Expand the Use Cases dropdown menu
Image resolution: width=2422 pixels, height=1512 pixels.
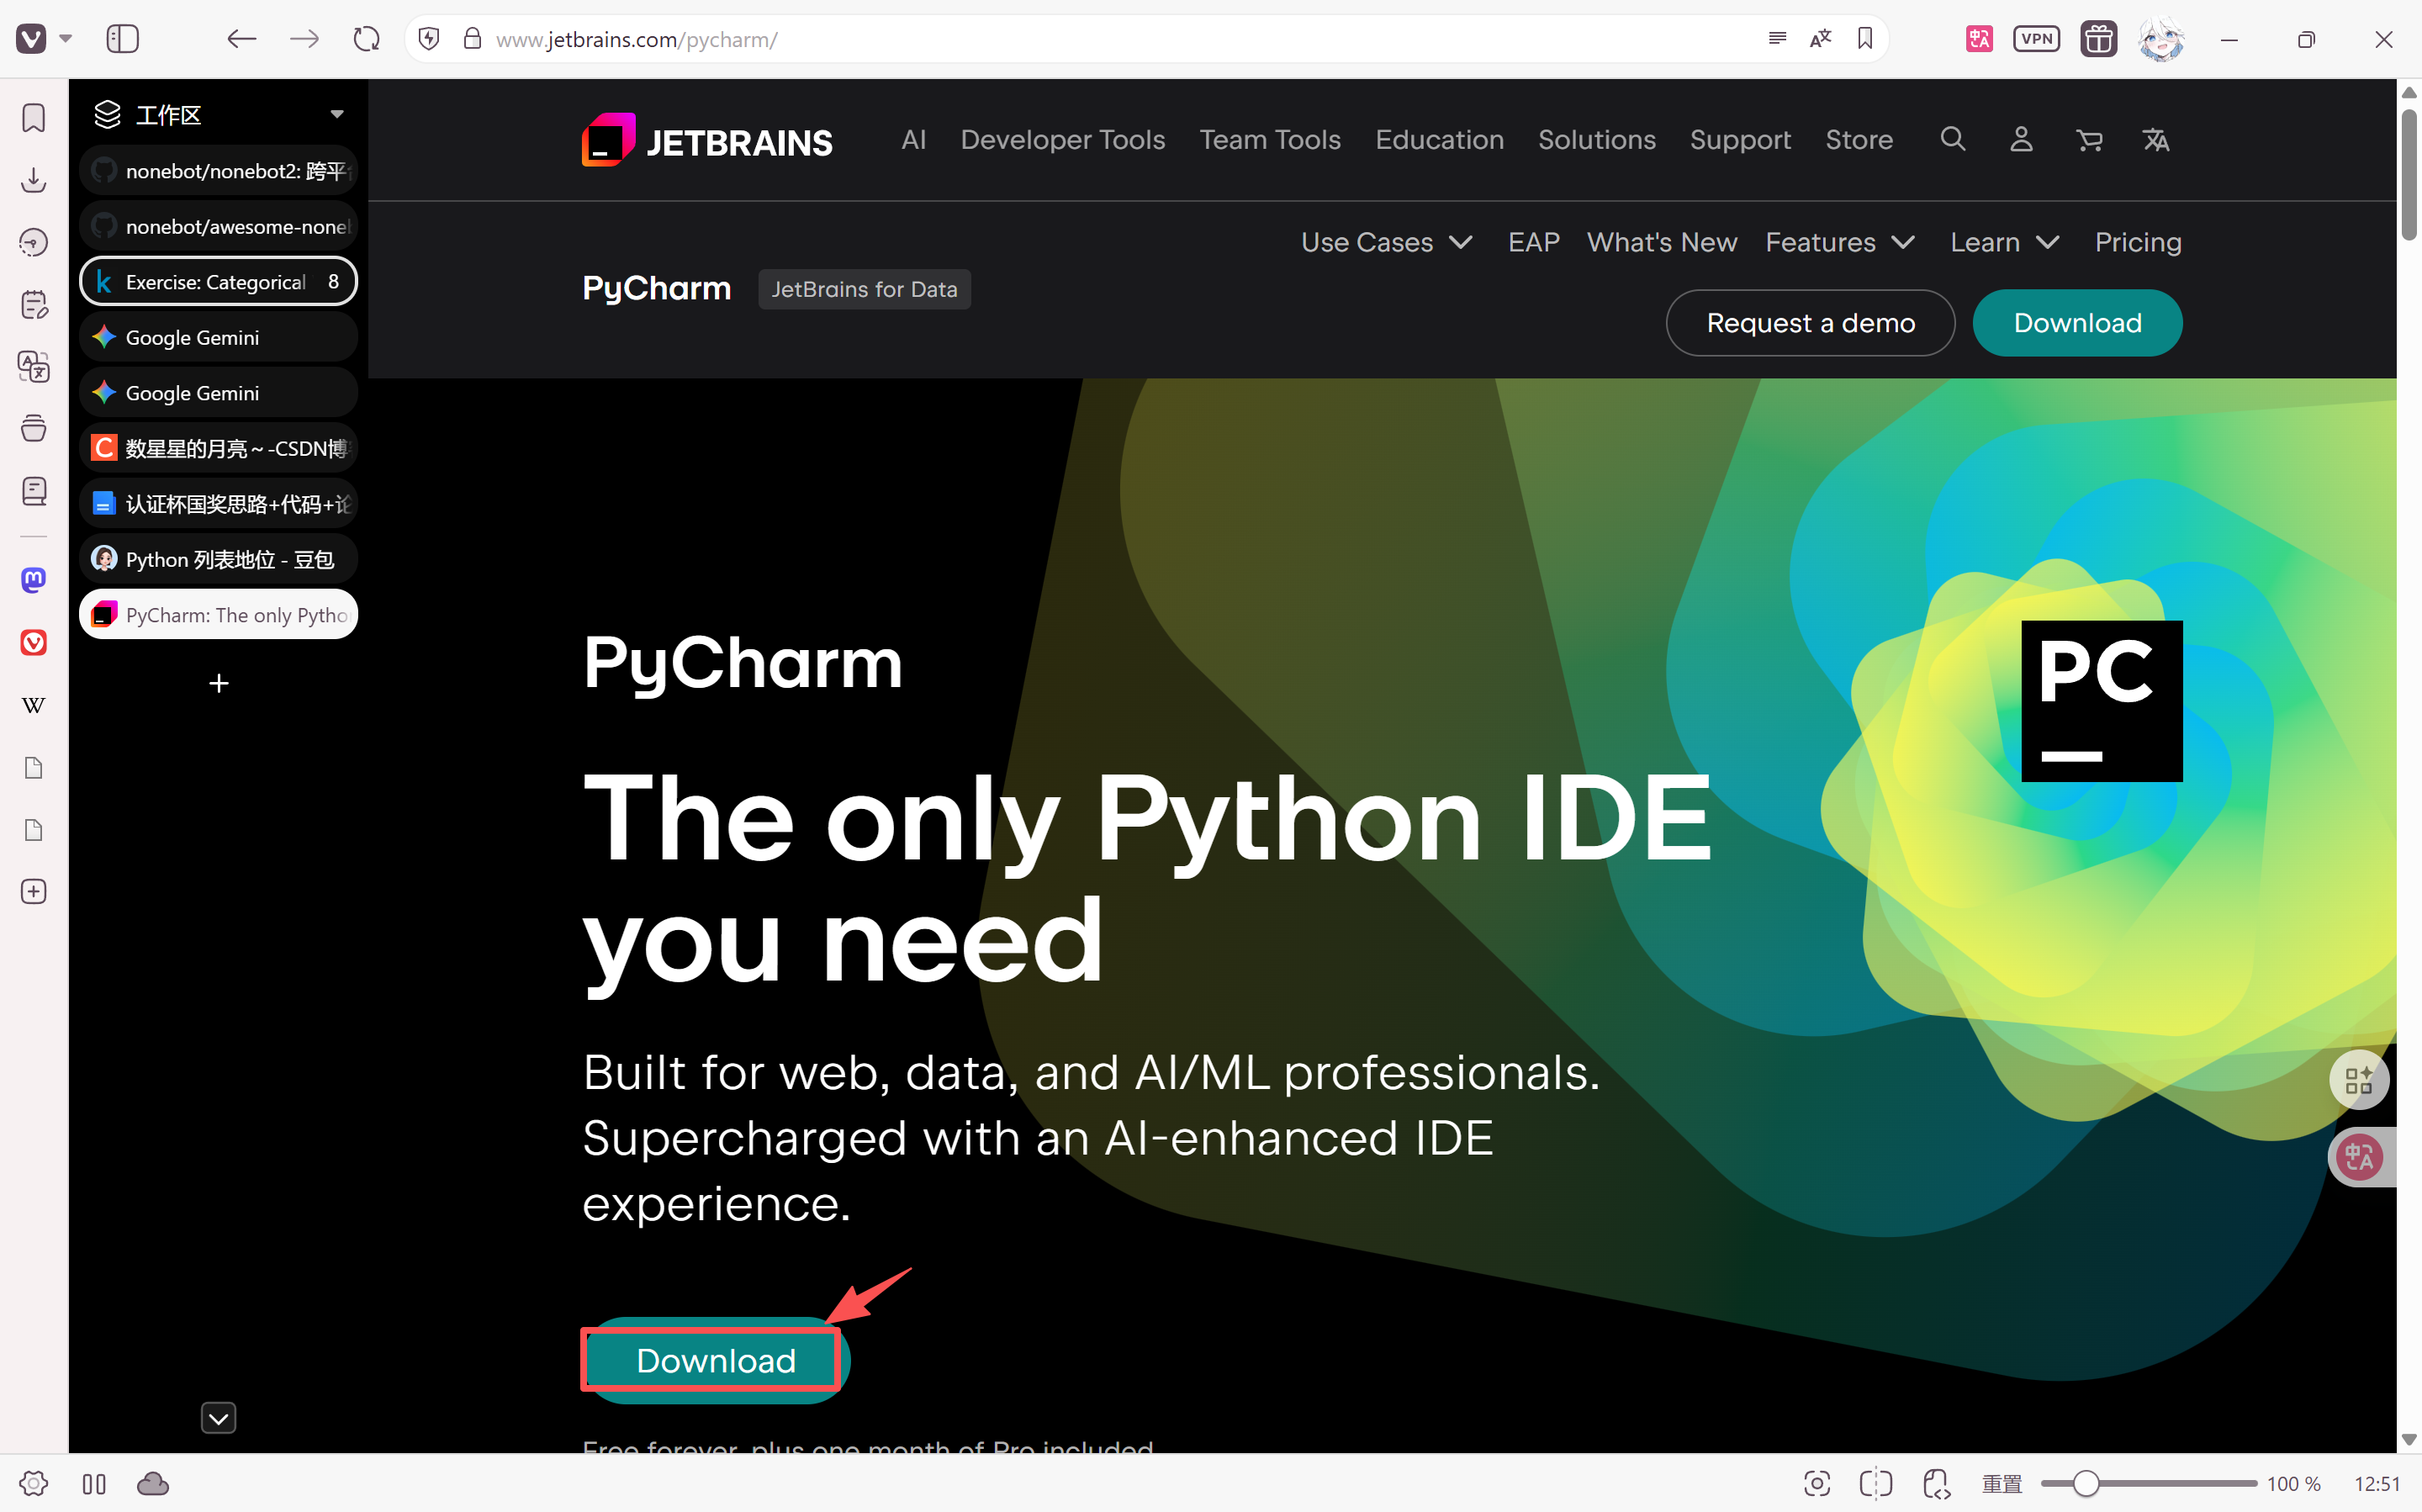1385,242
